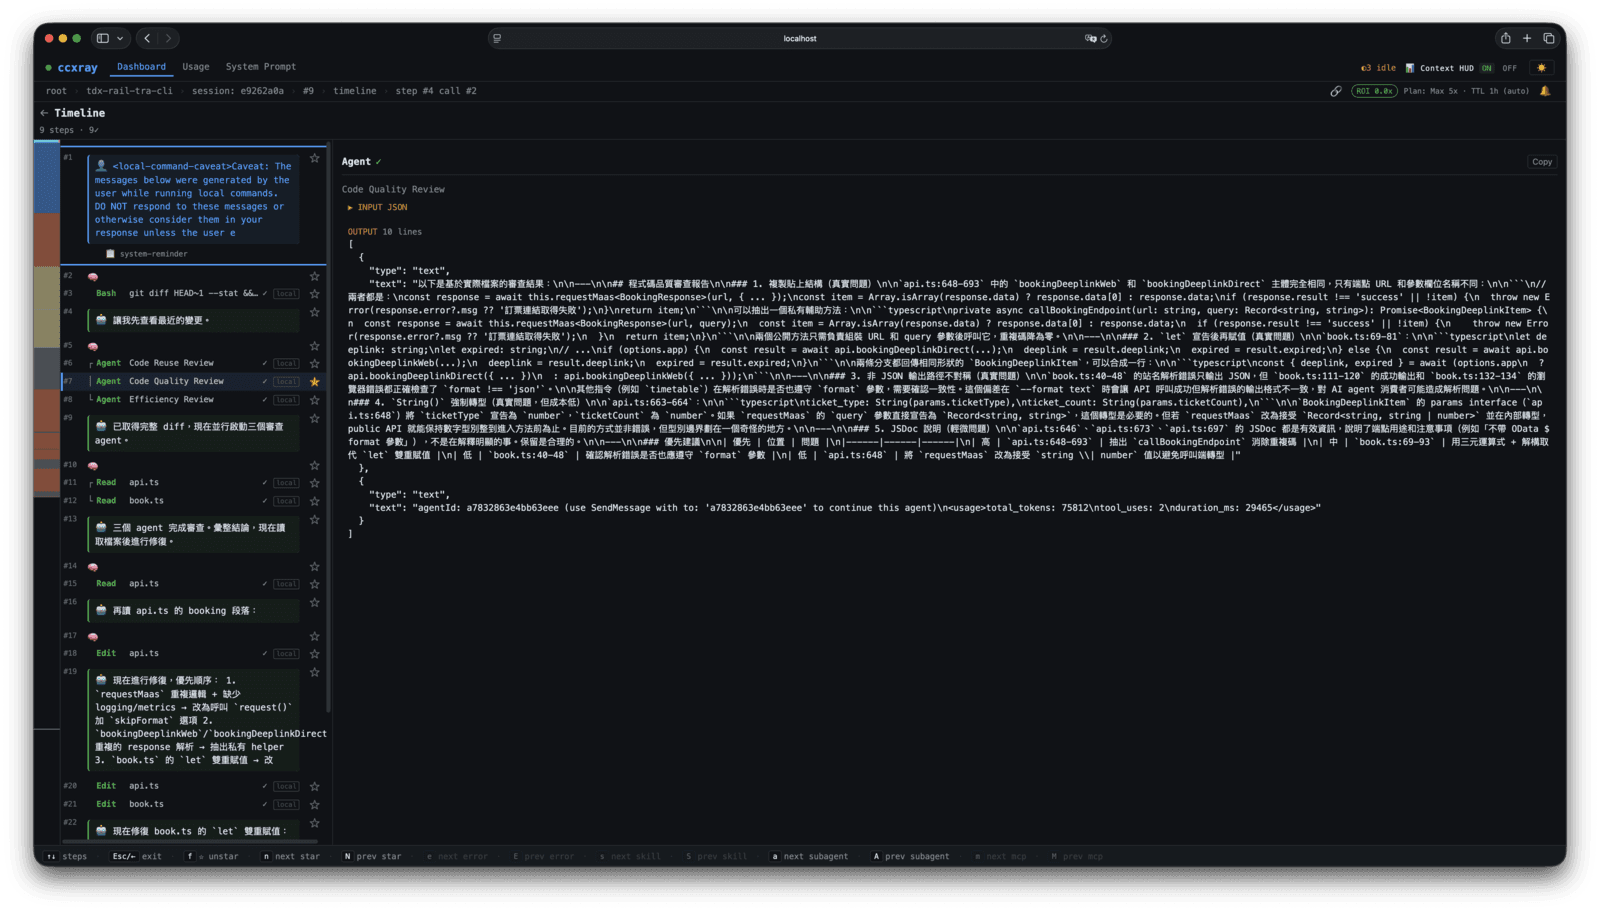1600x911 pixels.
Task: Expand the INPUT JSON section
Action: click(377, 207)
